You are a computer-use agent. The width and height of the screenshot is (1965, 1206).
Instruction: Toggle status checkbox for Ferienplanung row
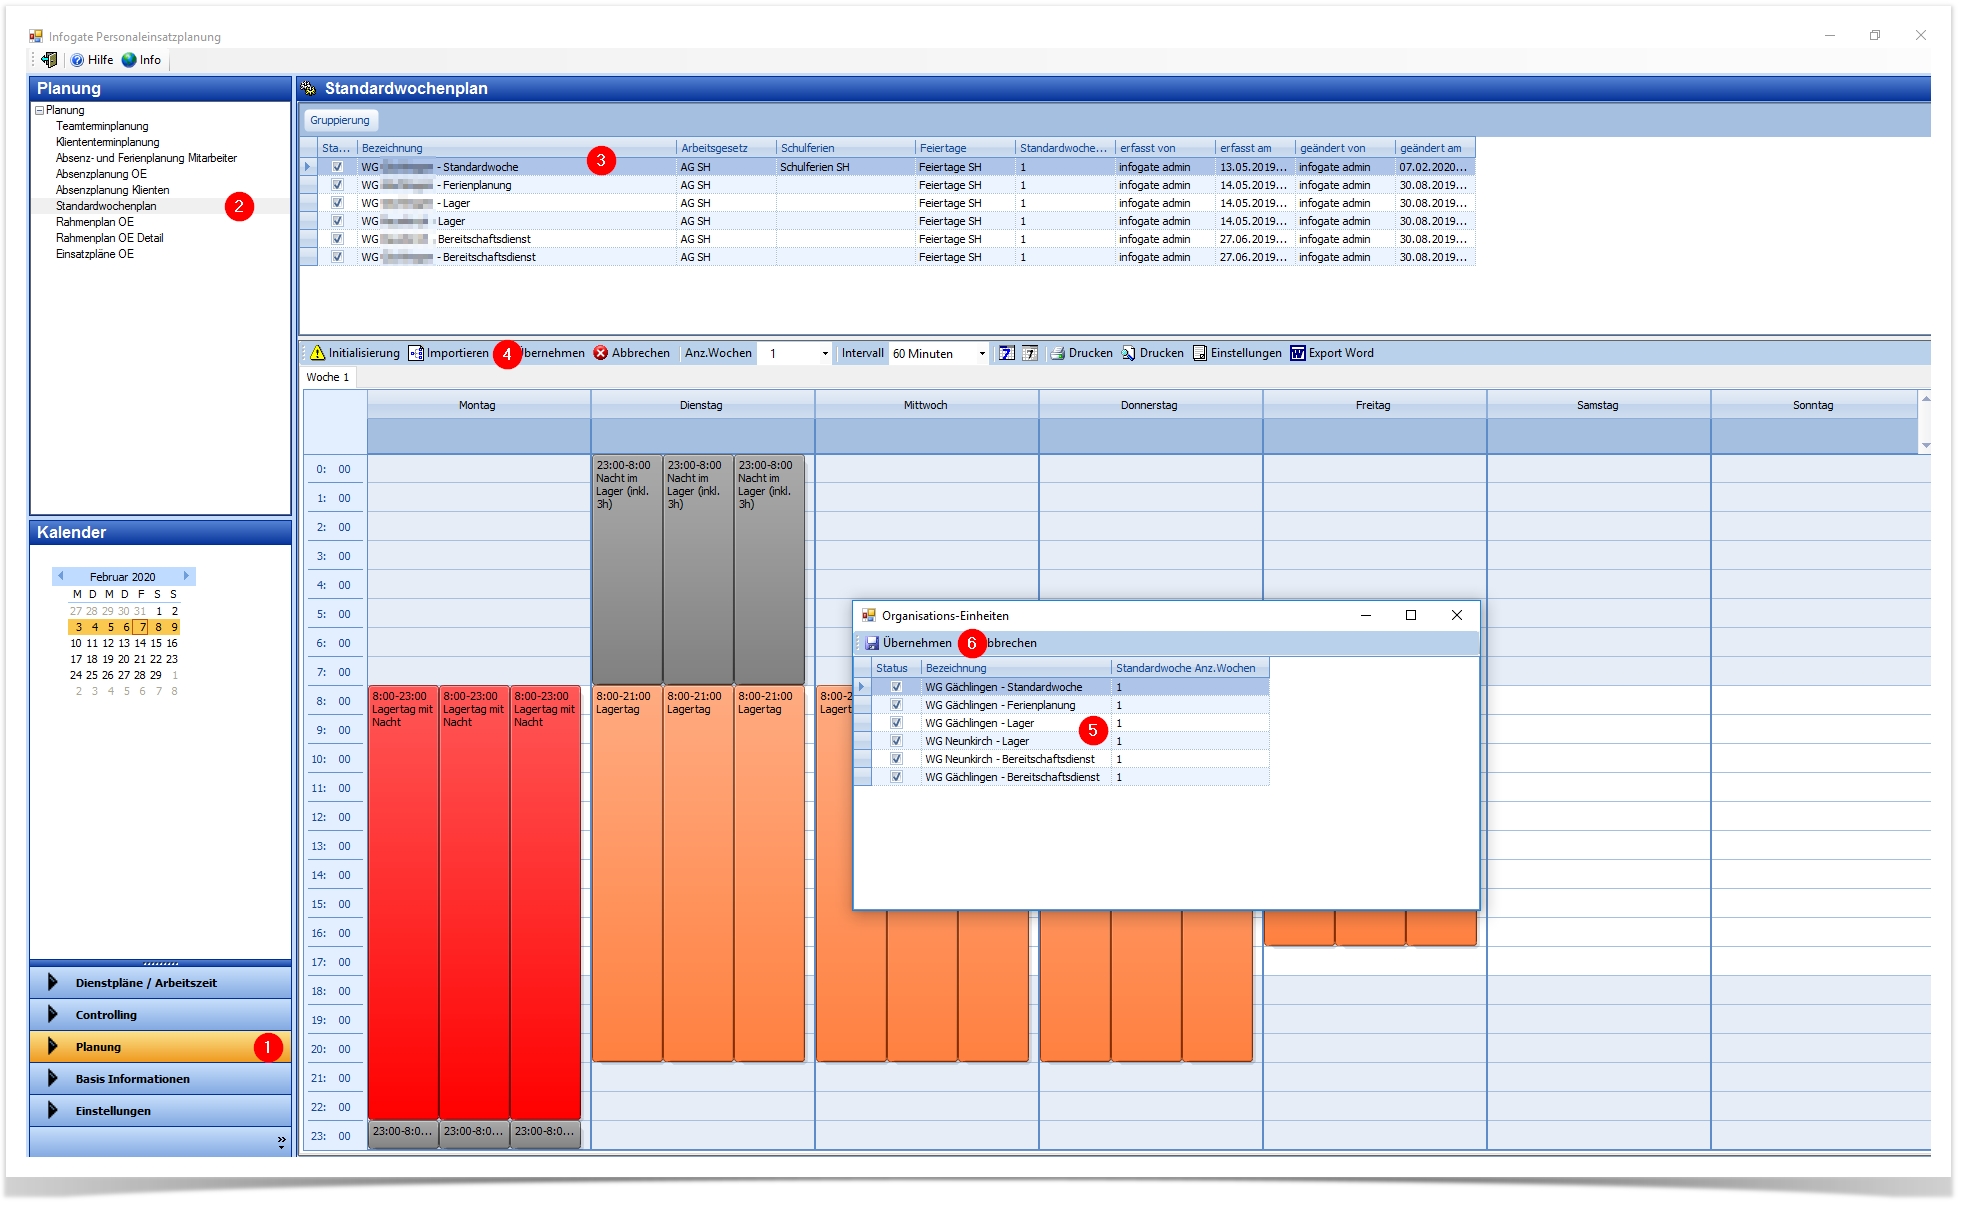(337, 185)
